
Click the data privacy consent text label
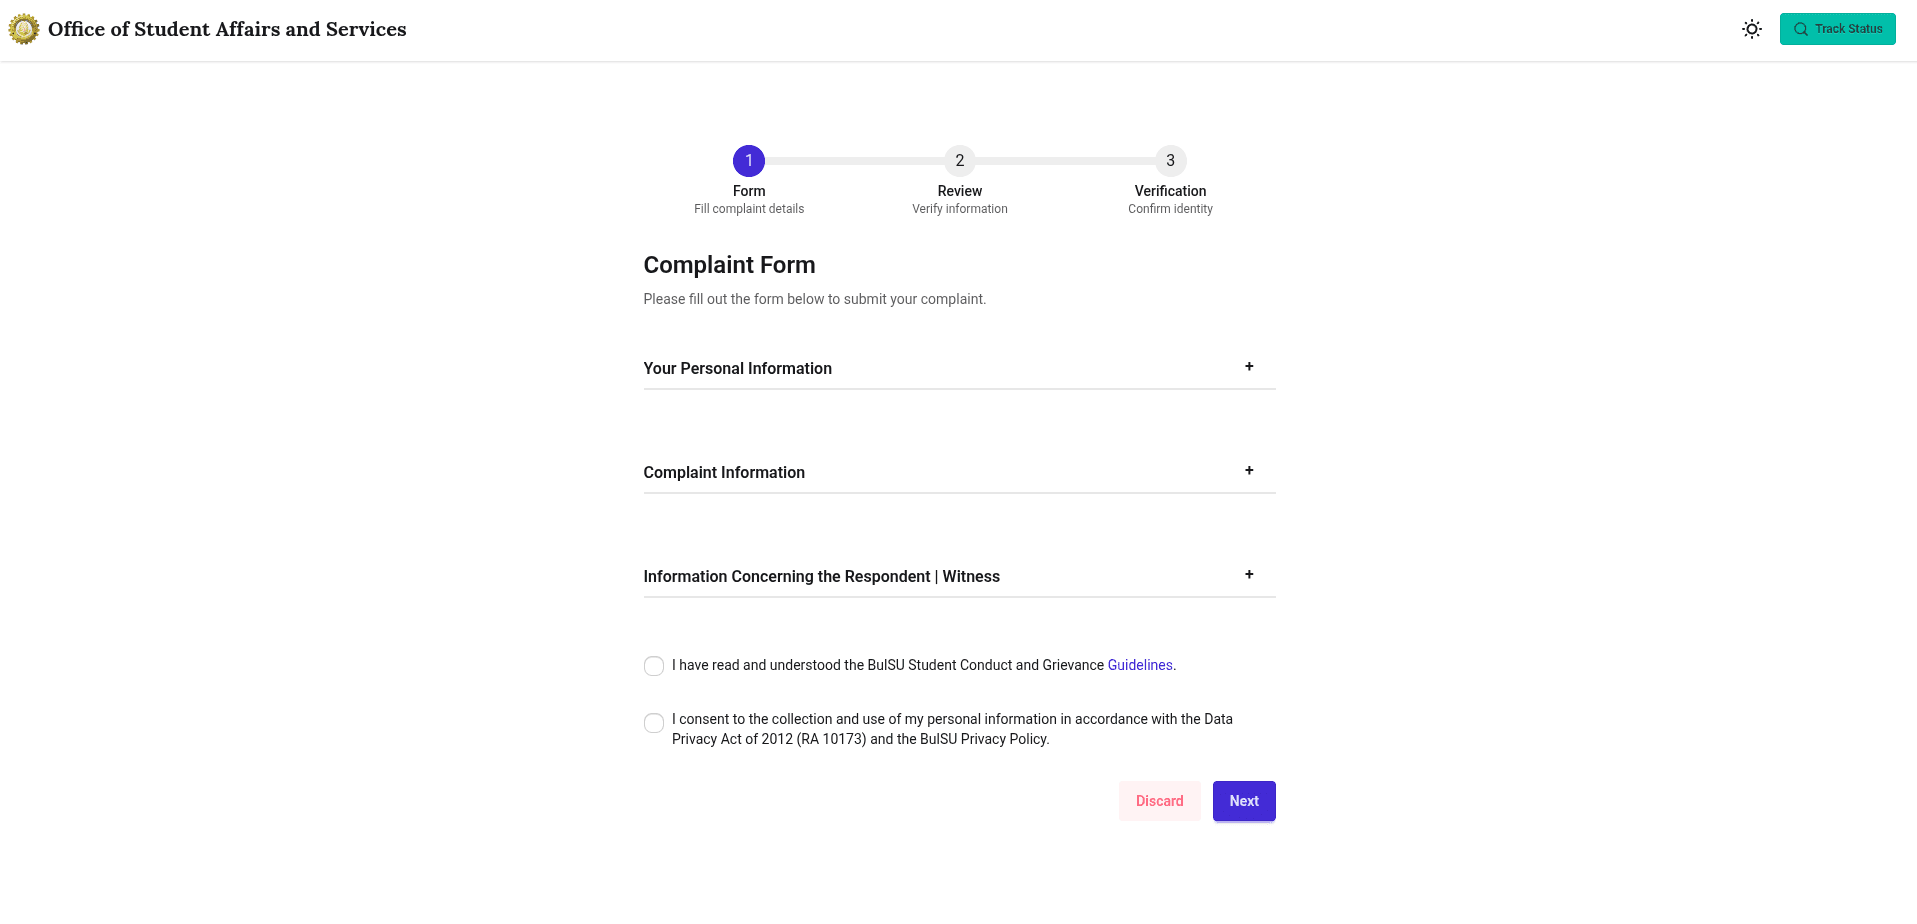pos(952,729)
